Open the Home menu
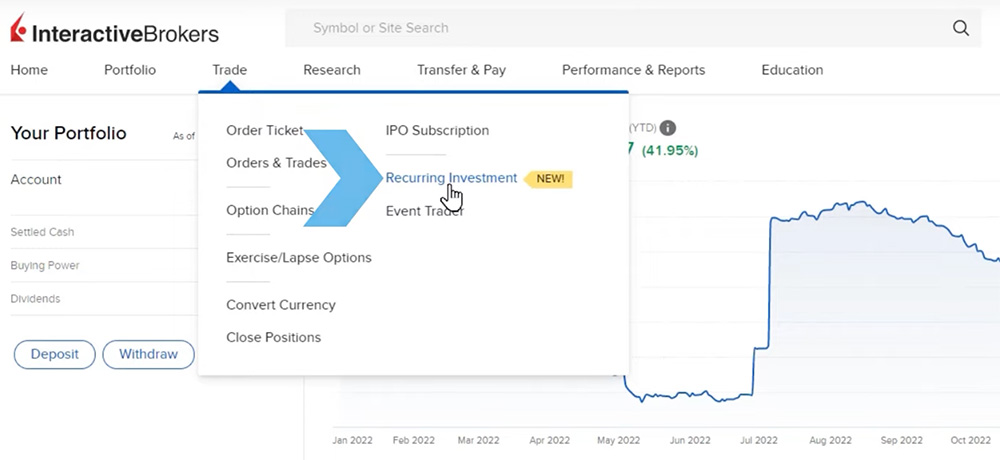The width and height of the screenshot is (1000, 460). pos(29,70)
